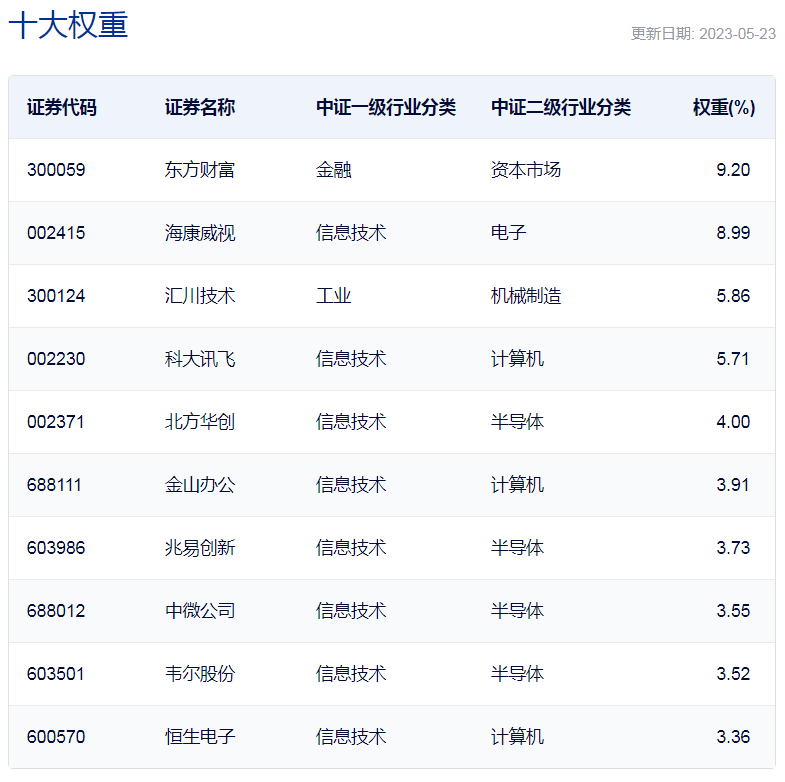Select the weight value 3.55
This screenshot has width=785, height=782.
(x=733, y=611)
